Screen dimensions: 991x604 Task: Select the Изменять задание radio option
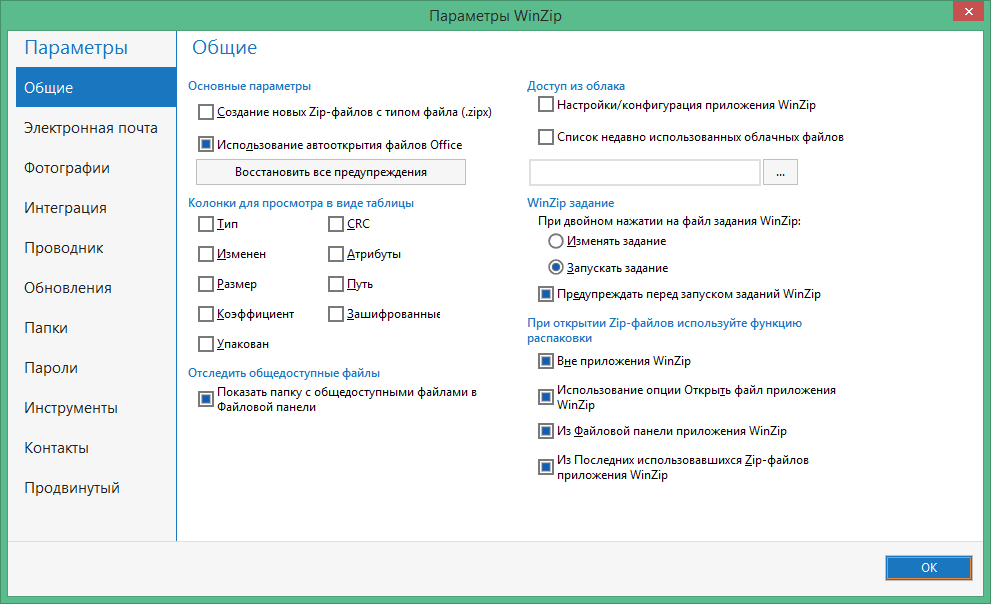click(x=556, y=241)
